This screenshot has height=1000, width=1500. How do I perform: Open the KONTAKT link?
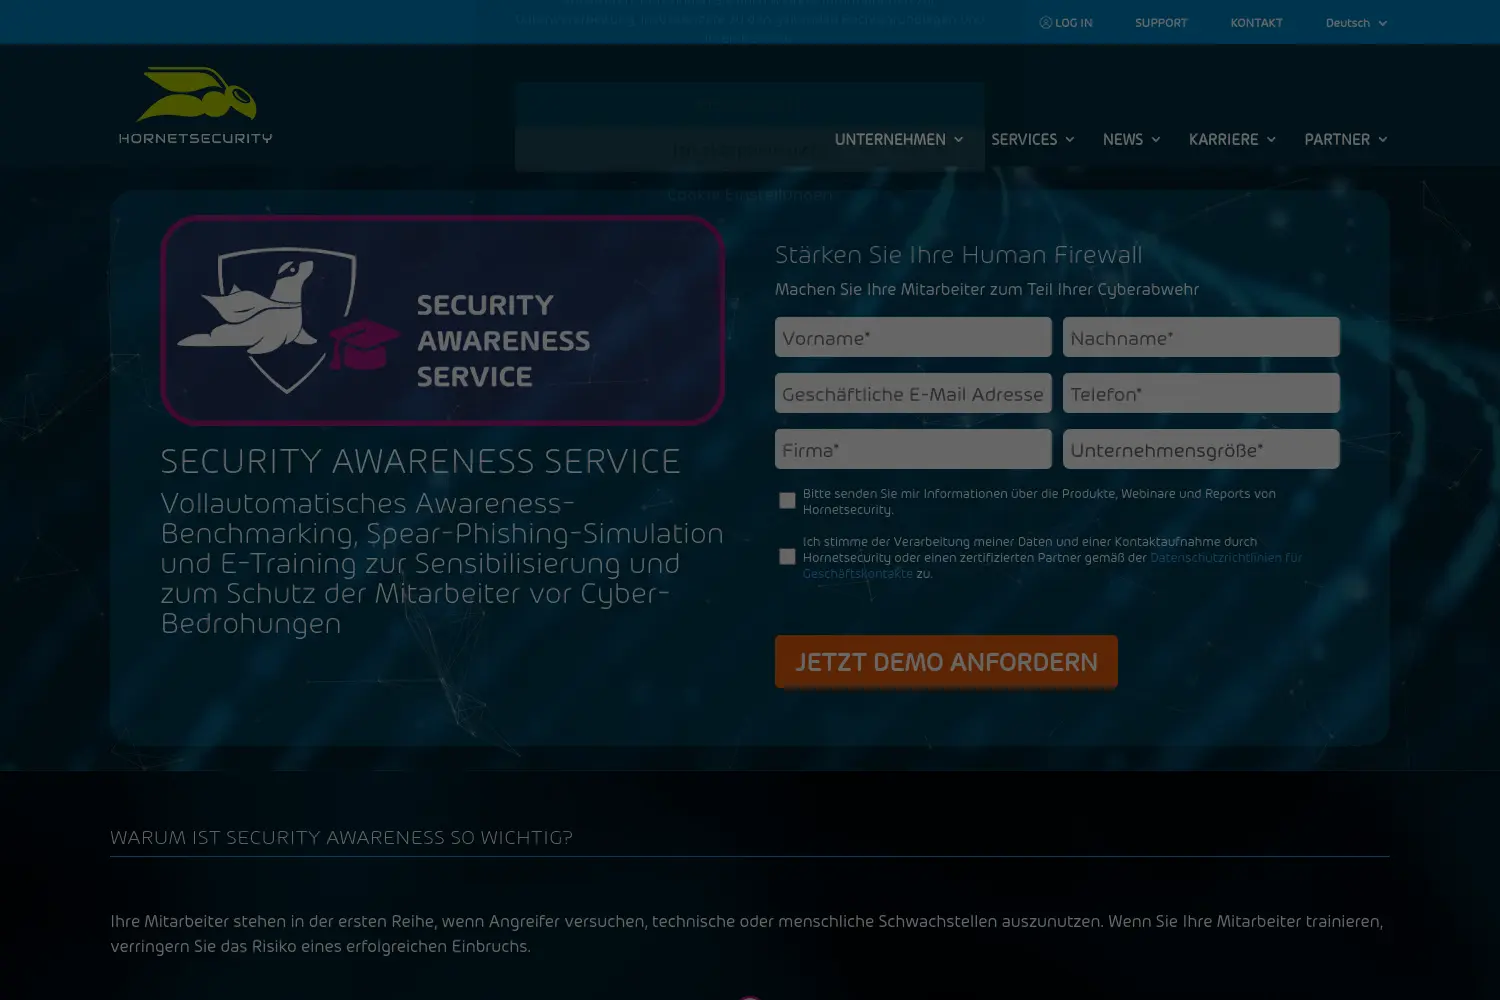tap(1256, 23)
